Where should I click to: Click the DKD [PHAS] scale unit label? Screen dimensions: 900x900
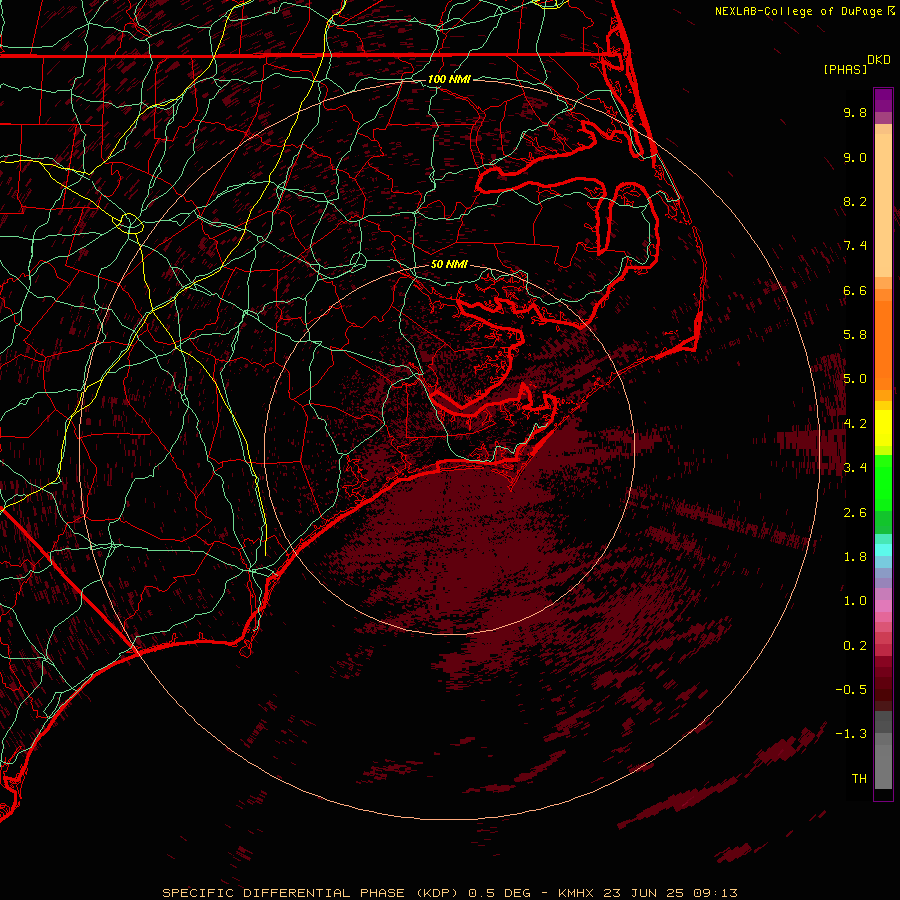(856, 64)
